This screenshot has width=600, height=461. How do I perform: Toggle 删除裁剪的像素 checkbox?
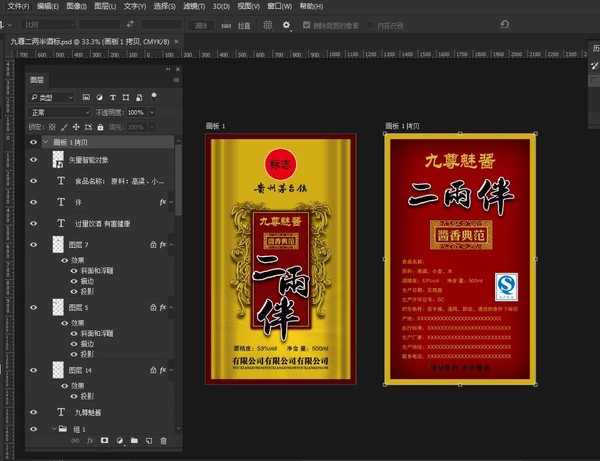(306, 25)
